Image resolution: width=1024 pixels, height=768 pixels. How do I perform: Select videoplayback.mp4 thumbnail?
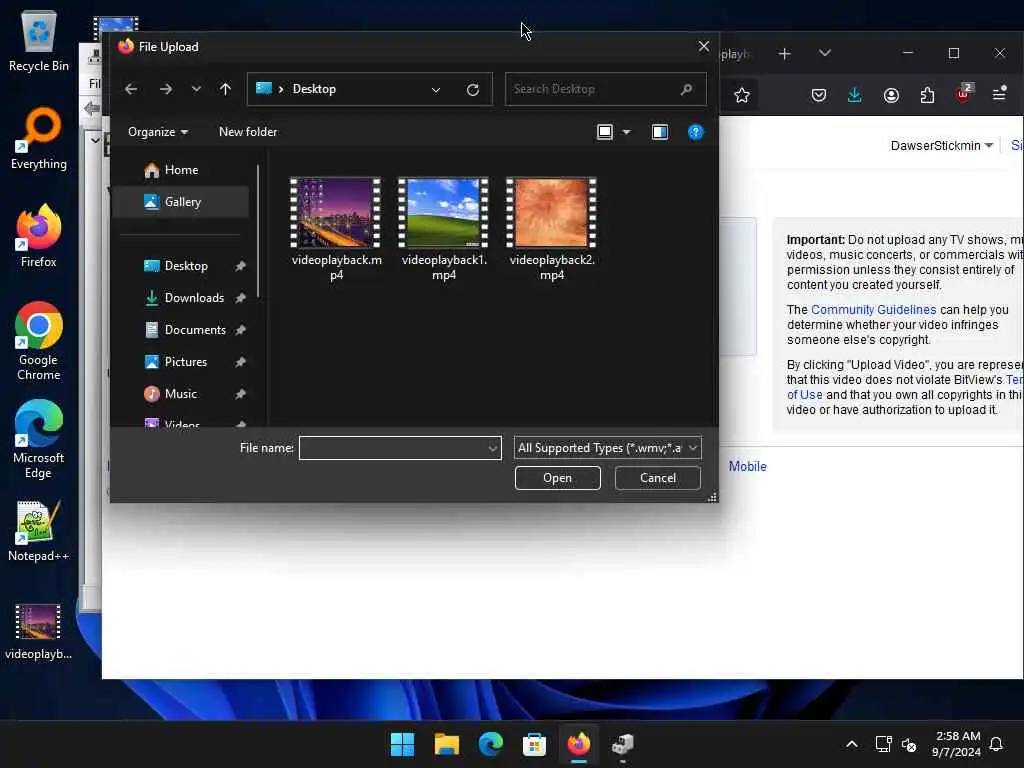[336, 213]
